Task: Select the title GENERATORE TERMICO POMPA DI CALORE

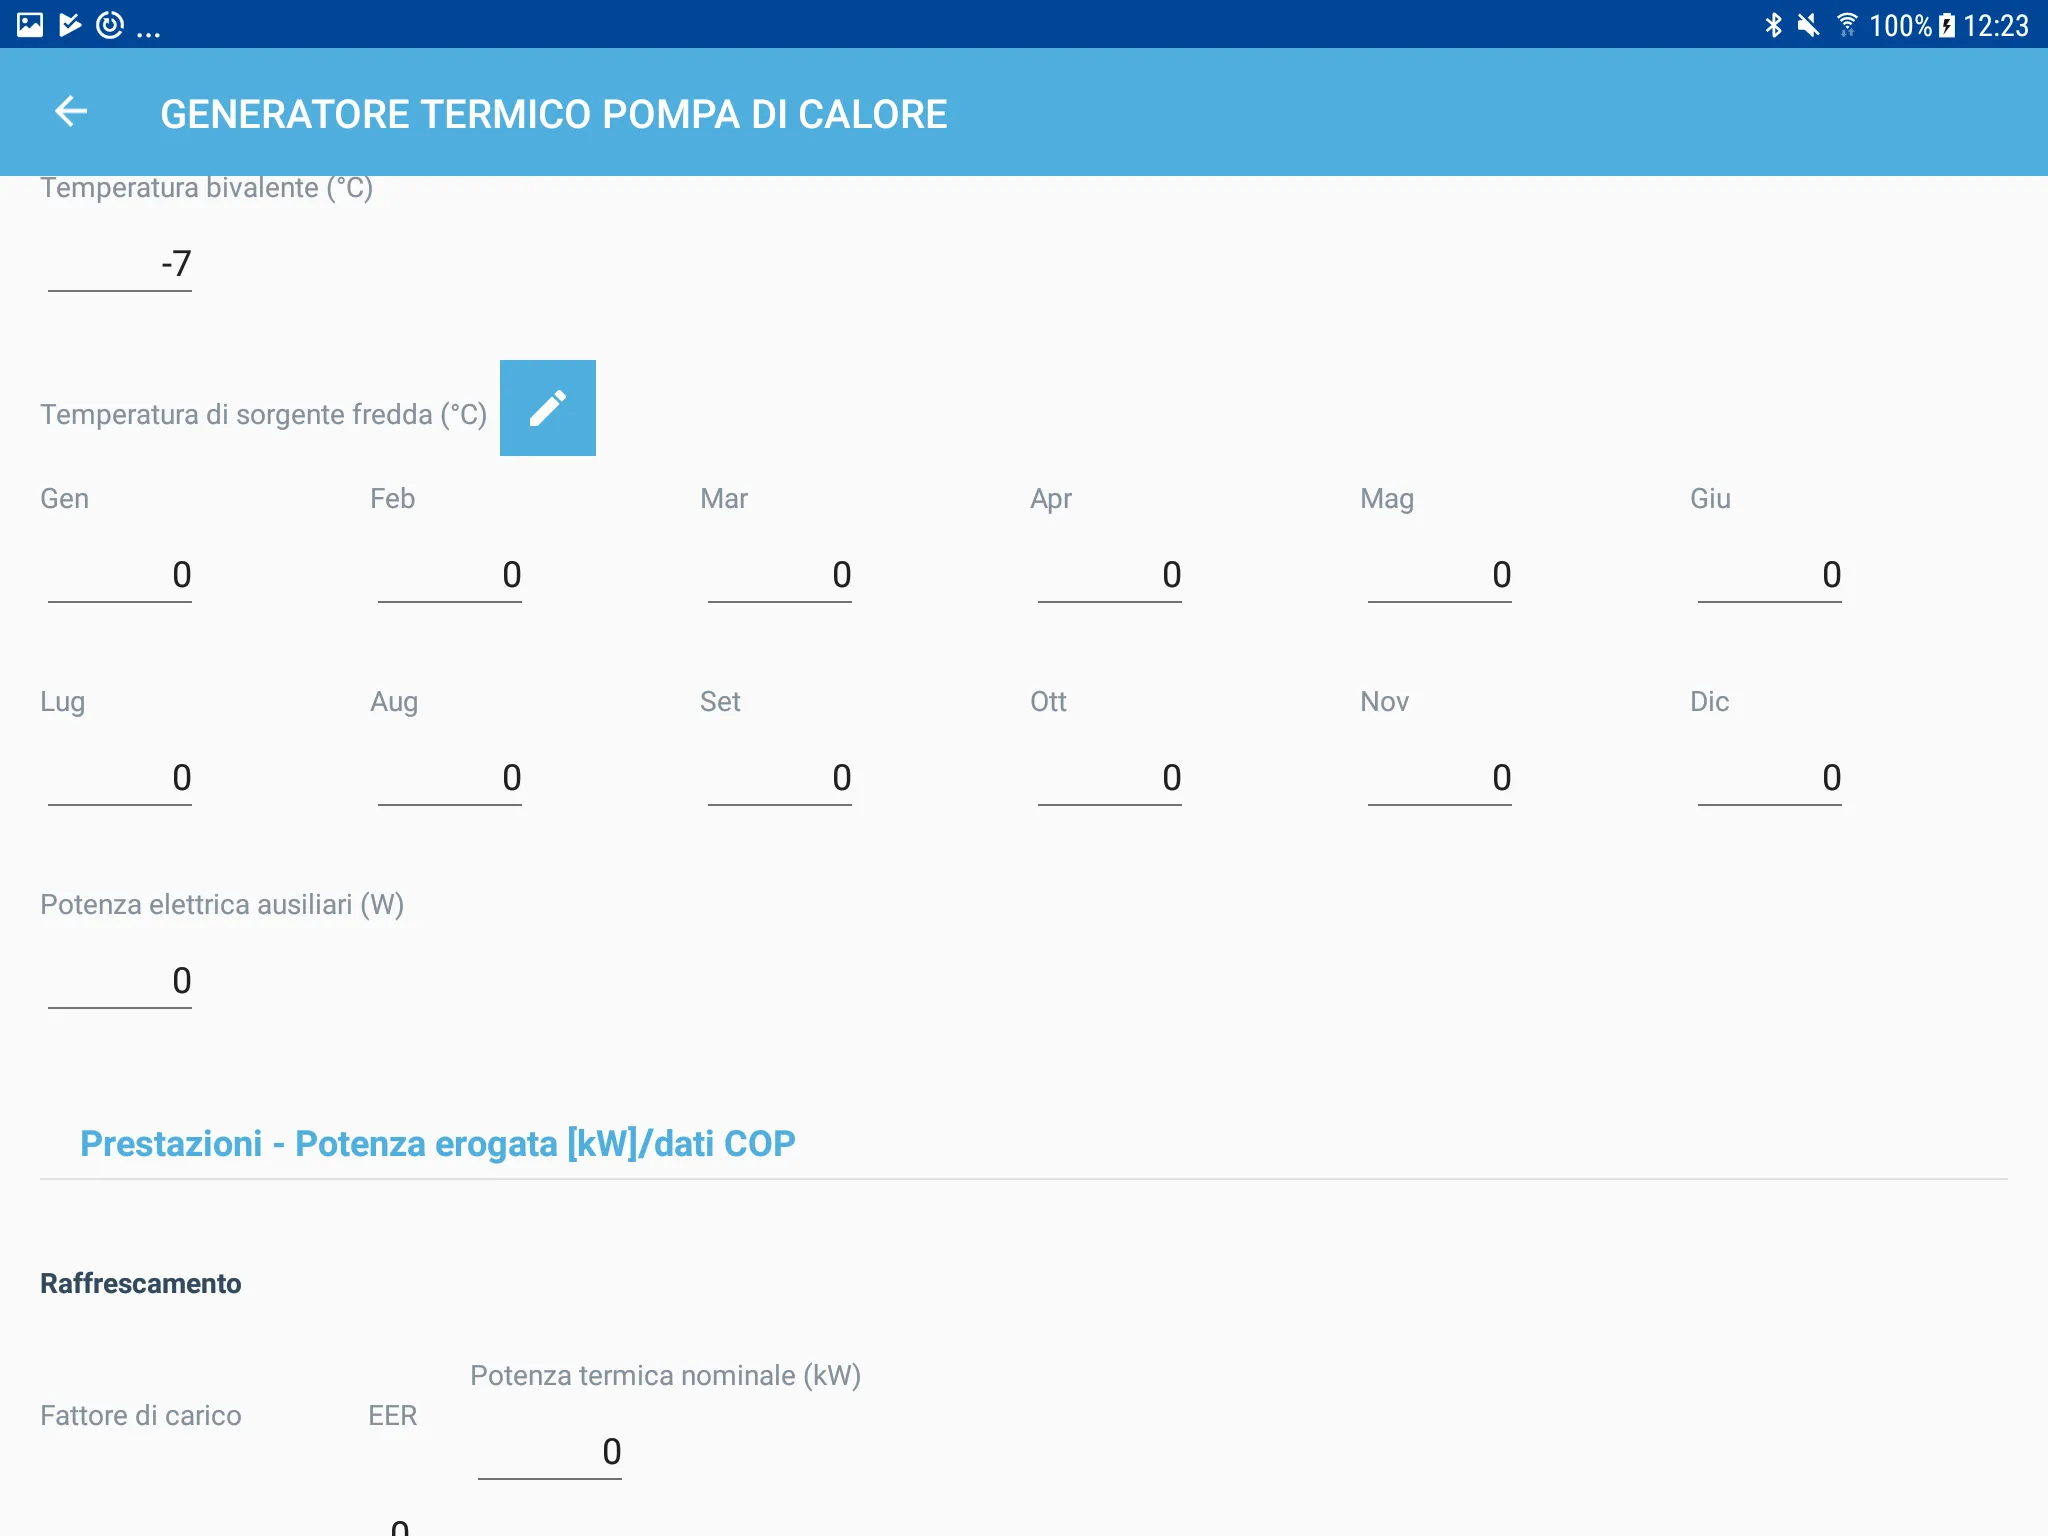Action: (x=554, y=114)
